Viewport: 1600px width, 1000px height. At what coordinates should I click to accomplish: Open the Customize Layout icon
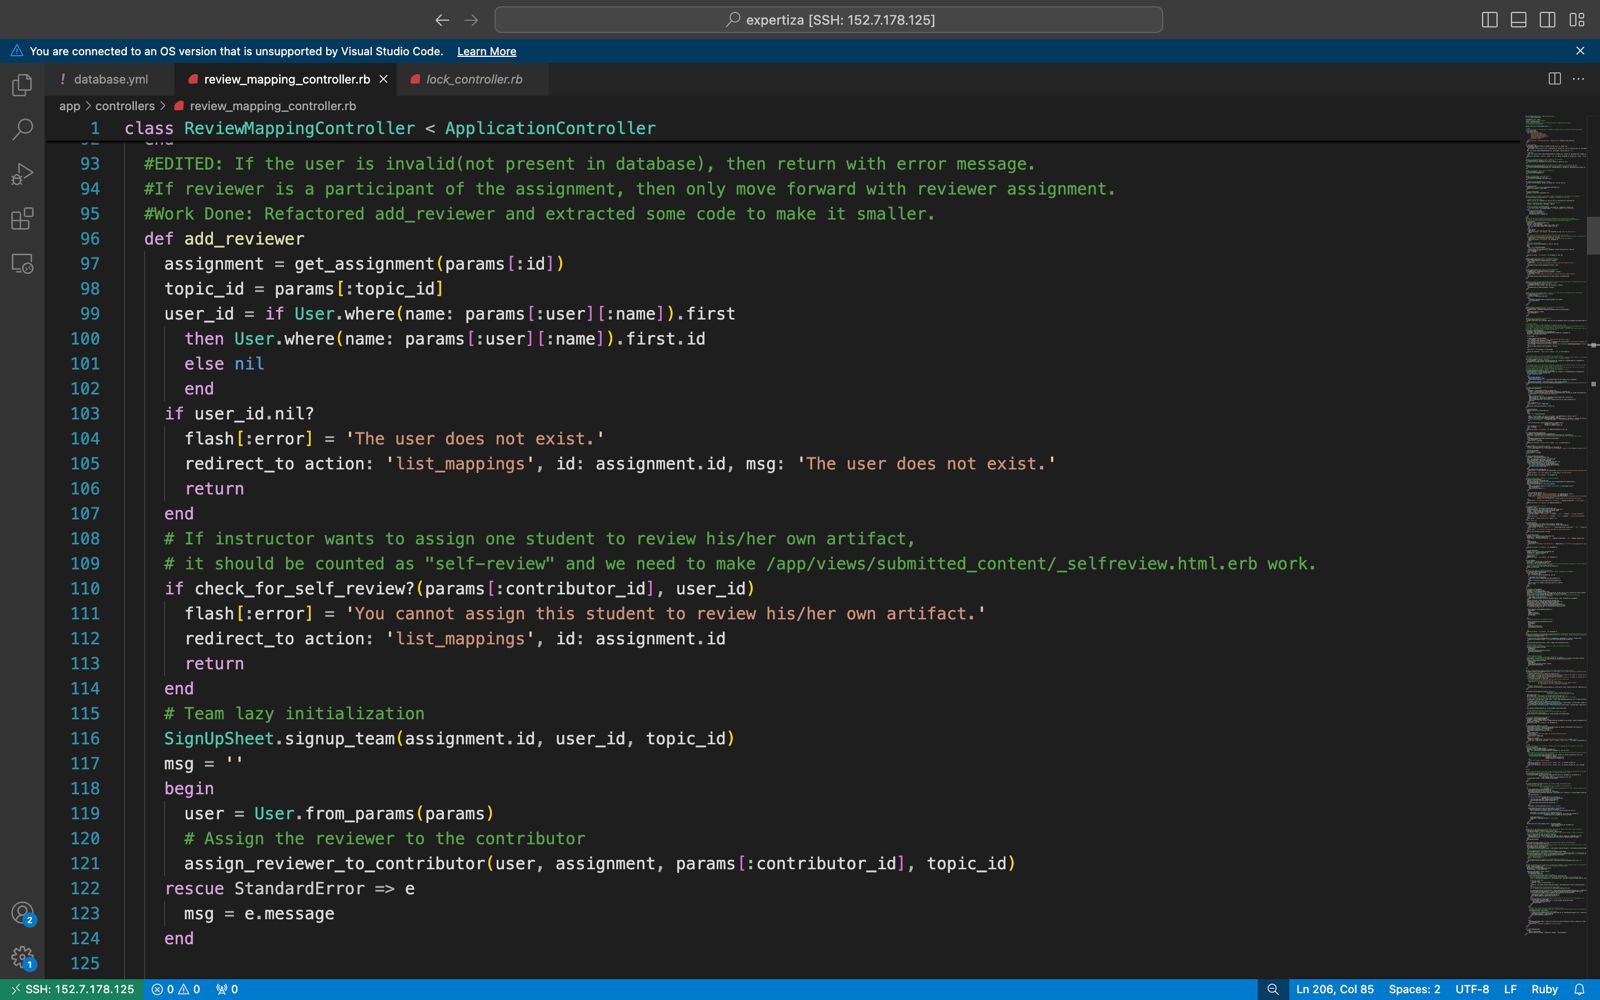click(1577, 20)
